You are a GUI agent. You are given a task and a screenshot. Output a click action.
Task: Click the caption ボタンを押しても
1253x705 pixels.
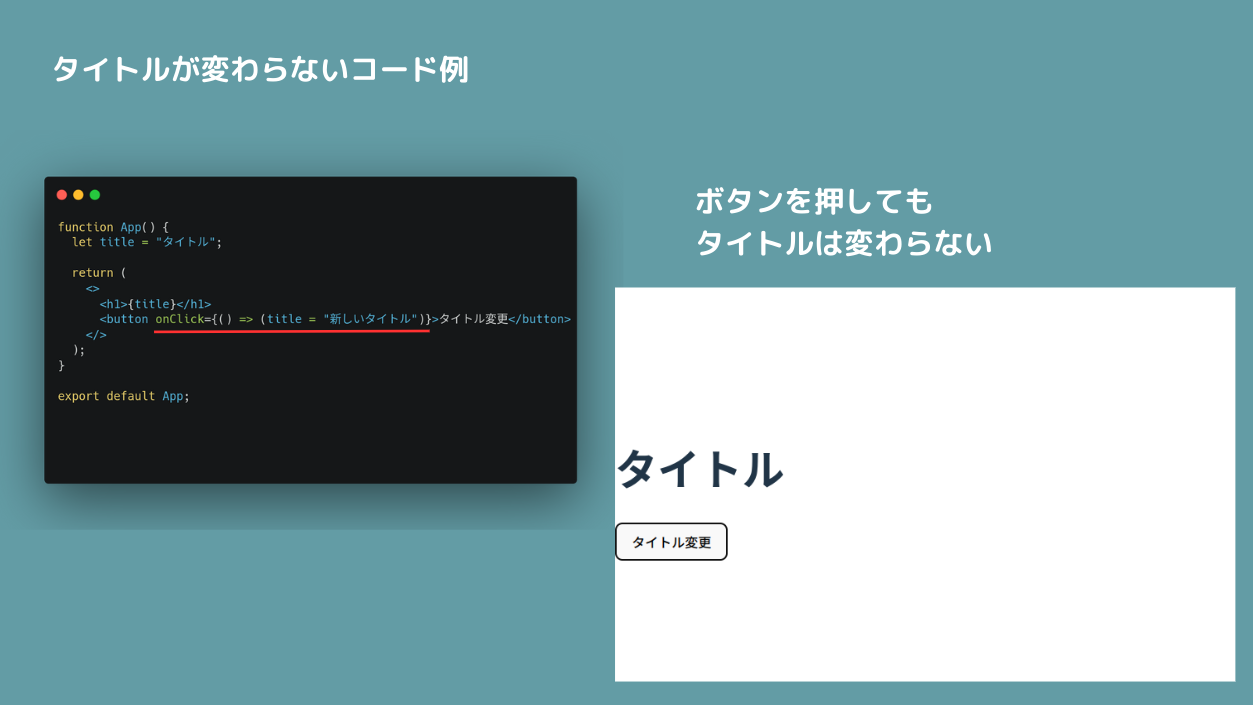pos(814,201)
